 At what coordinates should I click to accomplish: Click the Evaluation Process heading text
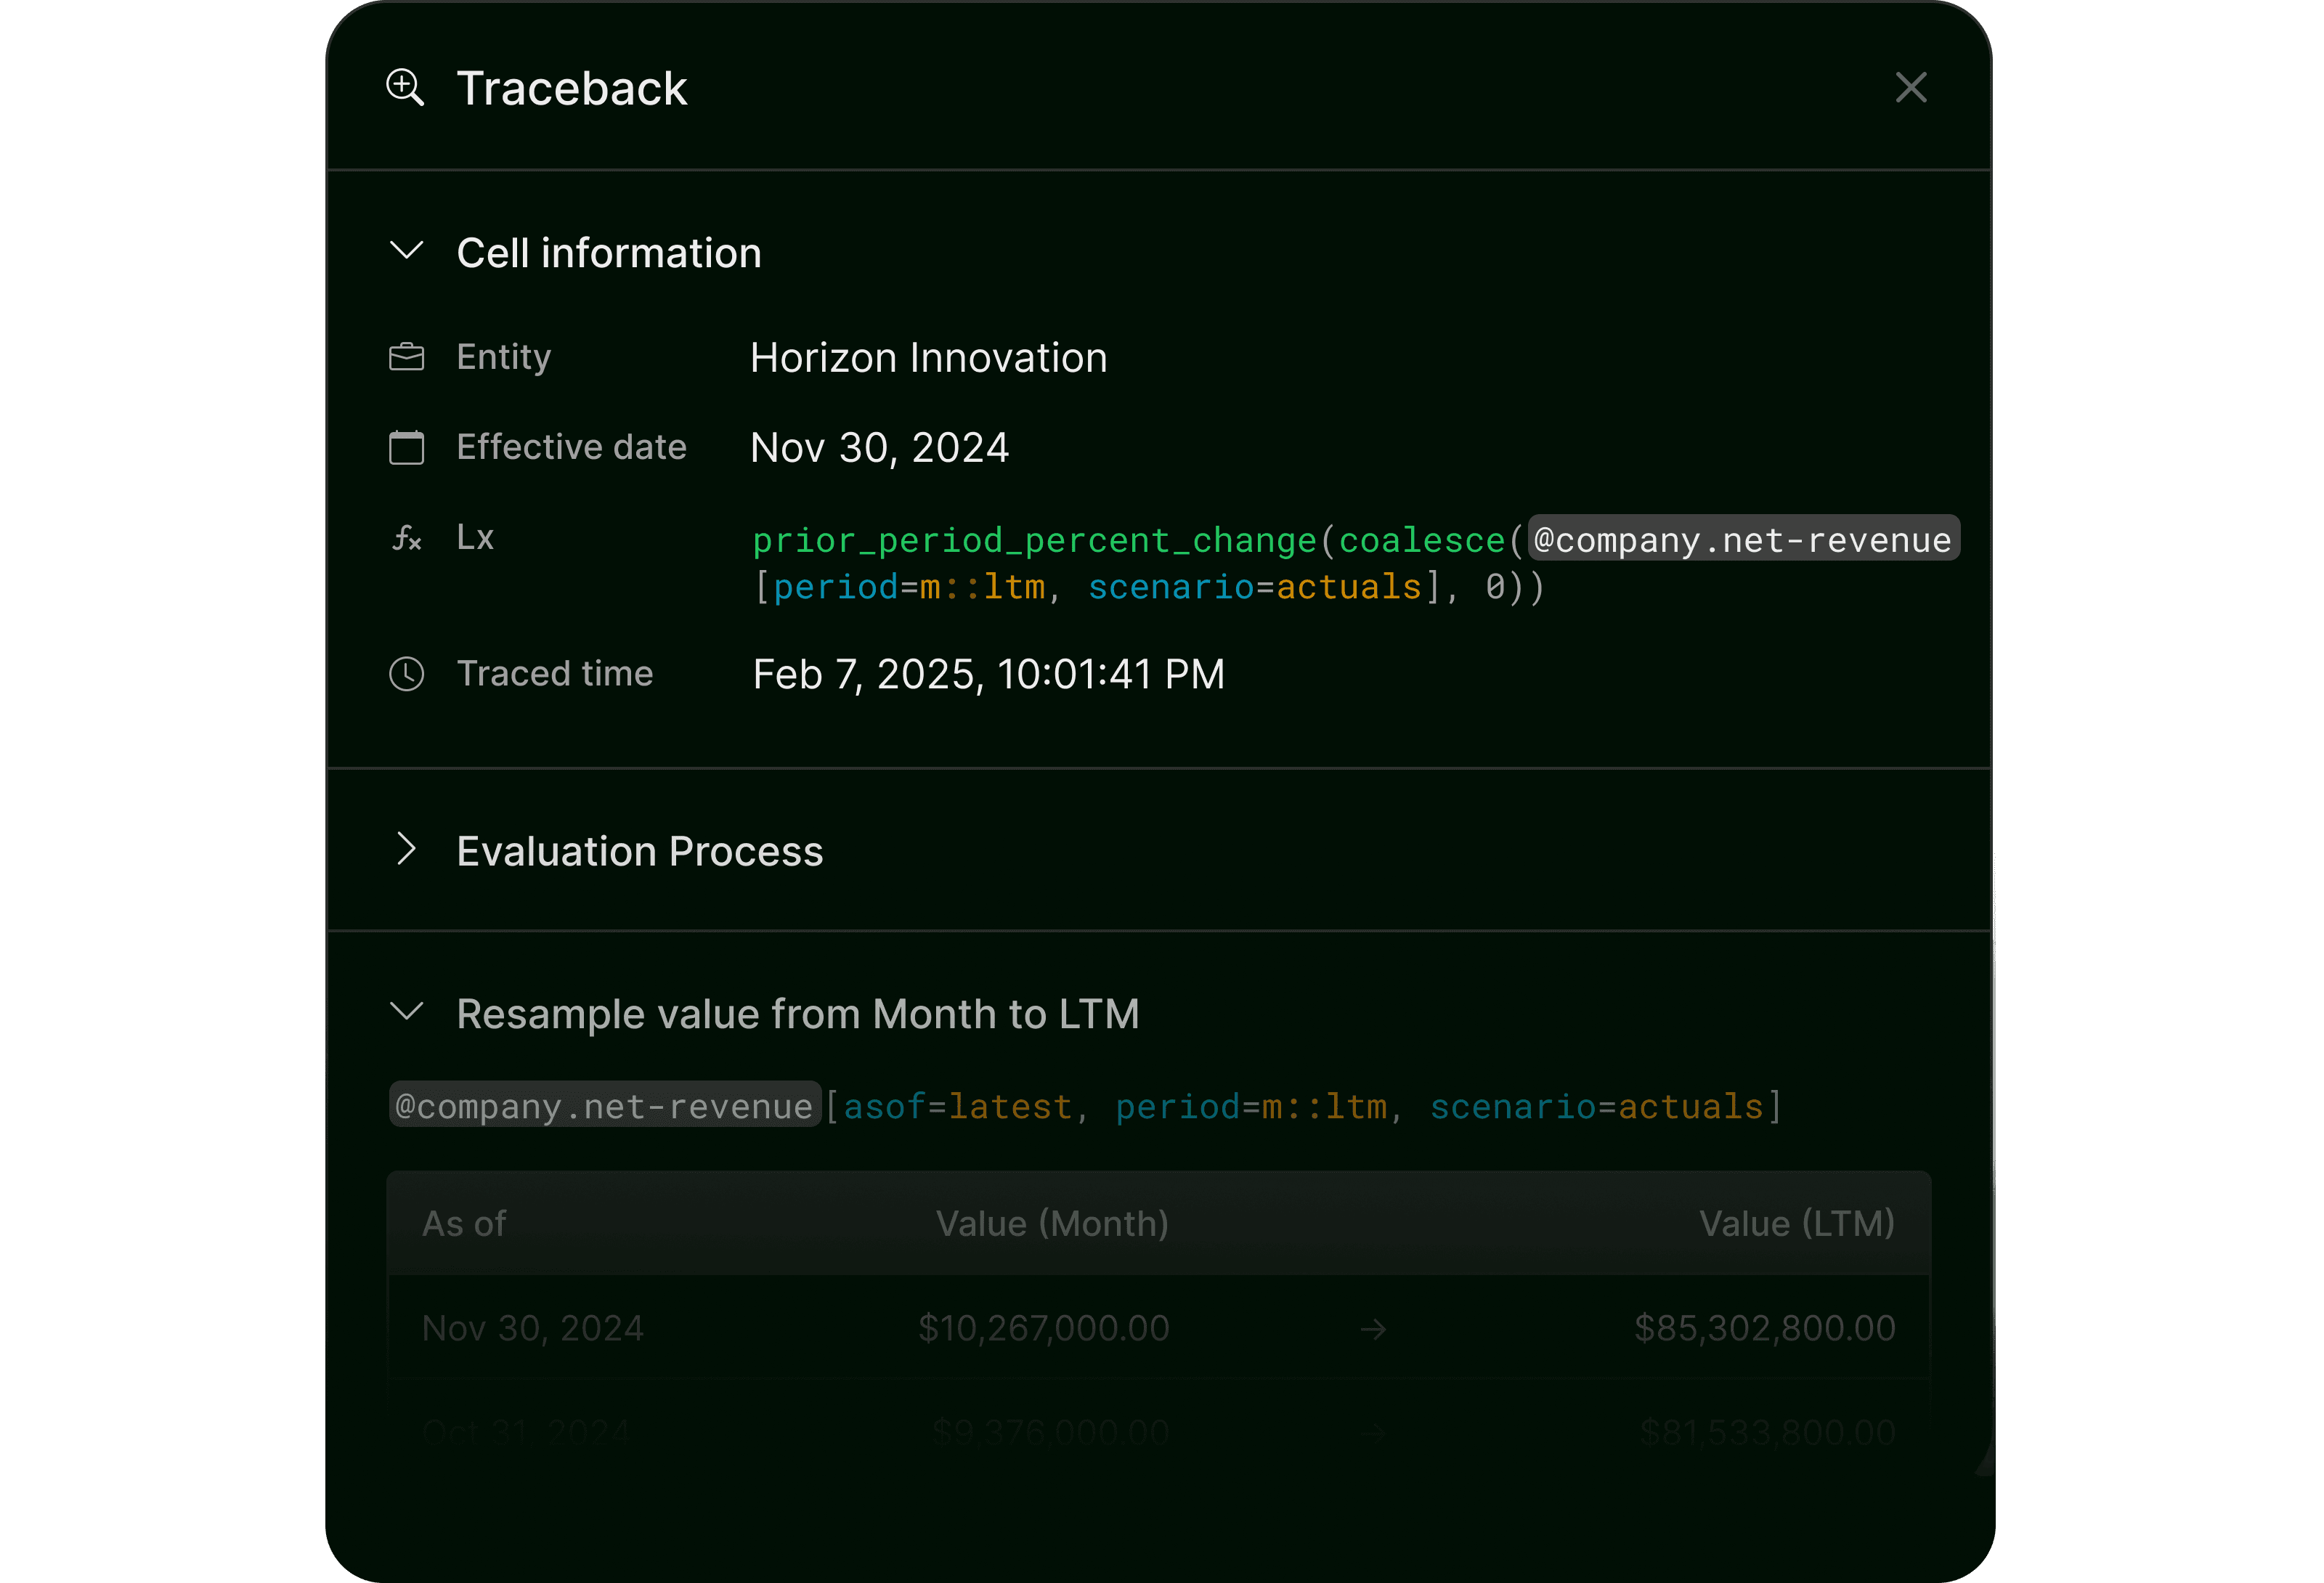pyautogui.click(x=639, y=852)
